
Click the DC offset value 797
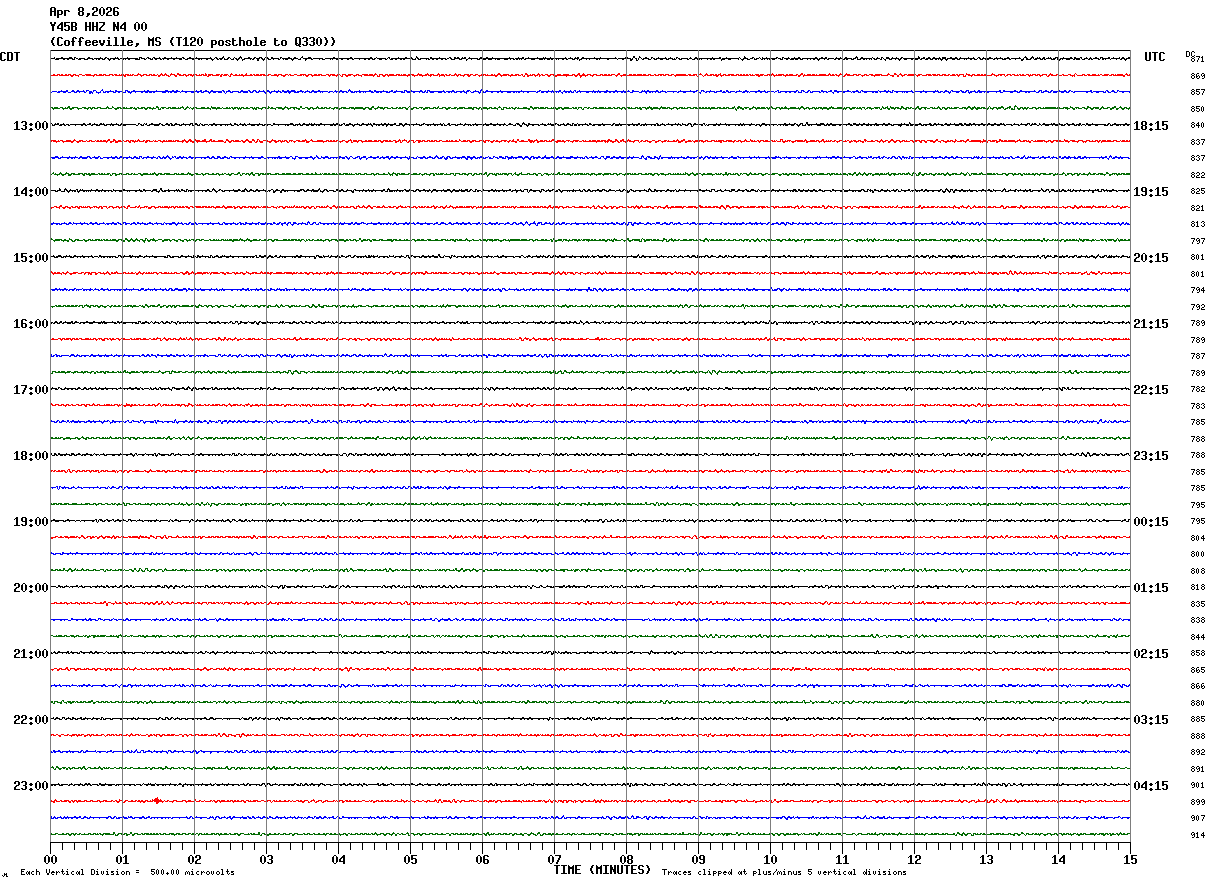[1198, 241]
